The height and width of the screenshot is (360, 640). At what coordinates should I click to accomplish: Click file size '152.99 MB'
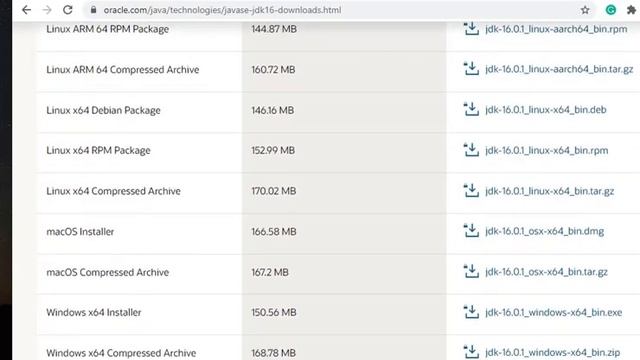pyautogui.click(x=273, y=150)
